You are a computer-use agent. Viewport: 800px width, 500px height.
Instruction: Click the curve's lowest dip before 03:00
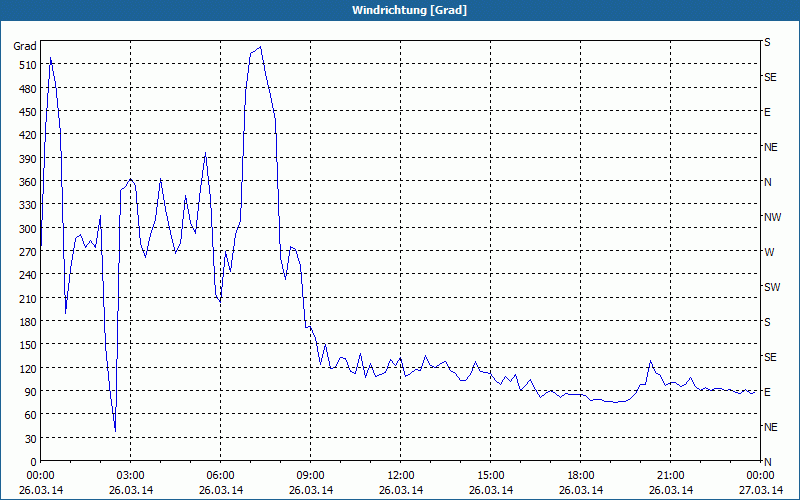[x=115, y=431]
